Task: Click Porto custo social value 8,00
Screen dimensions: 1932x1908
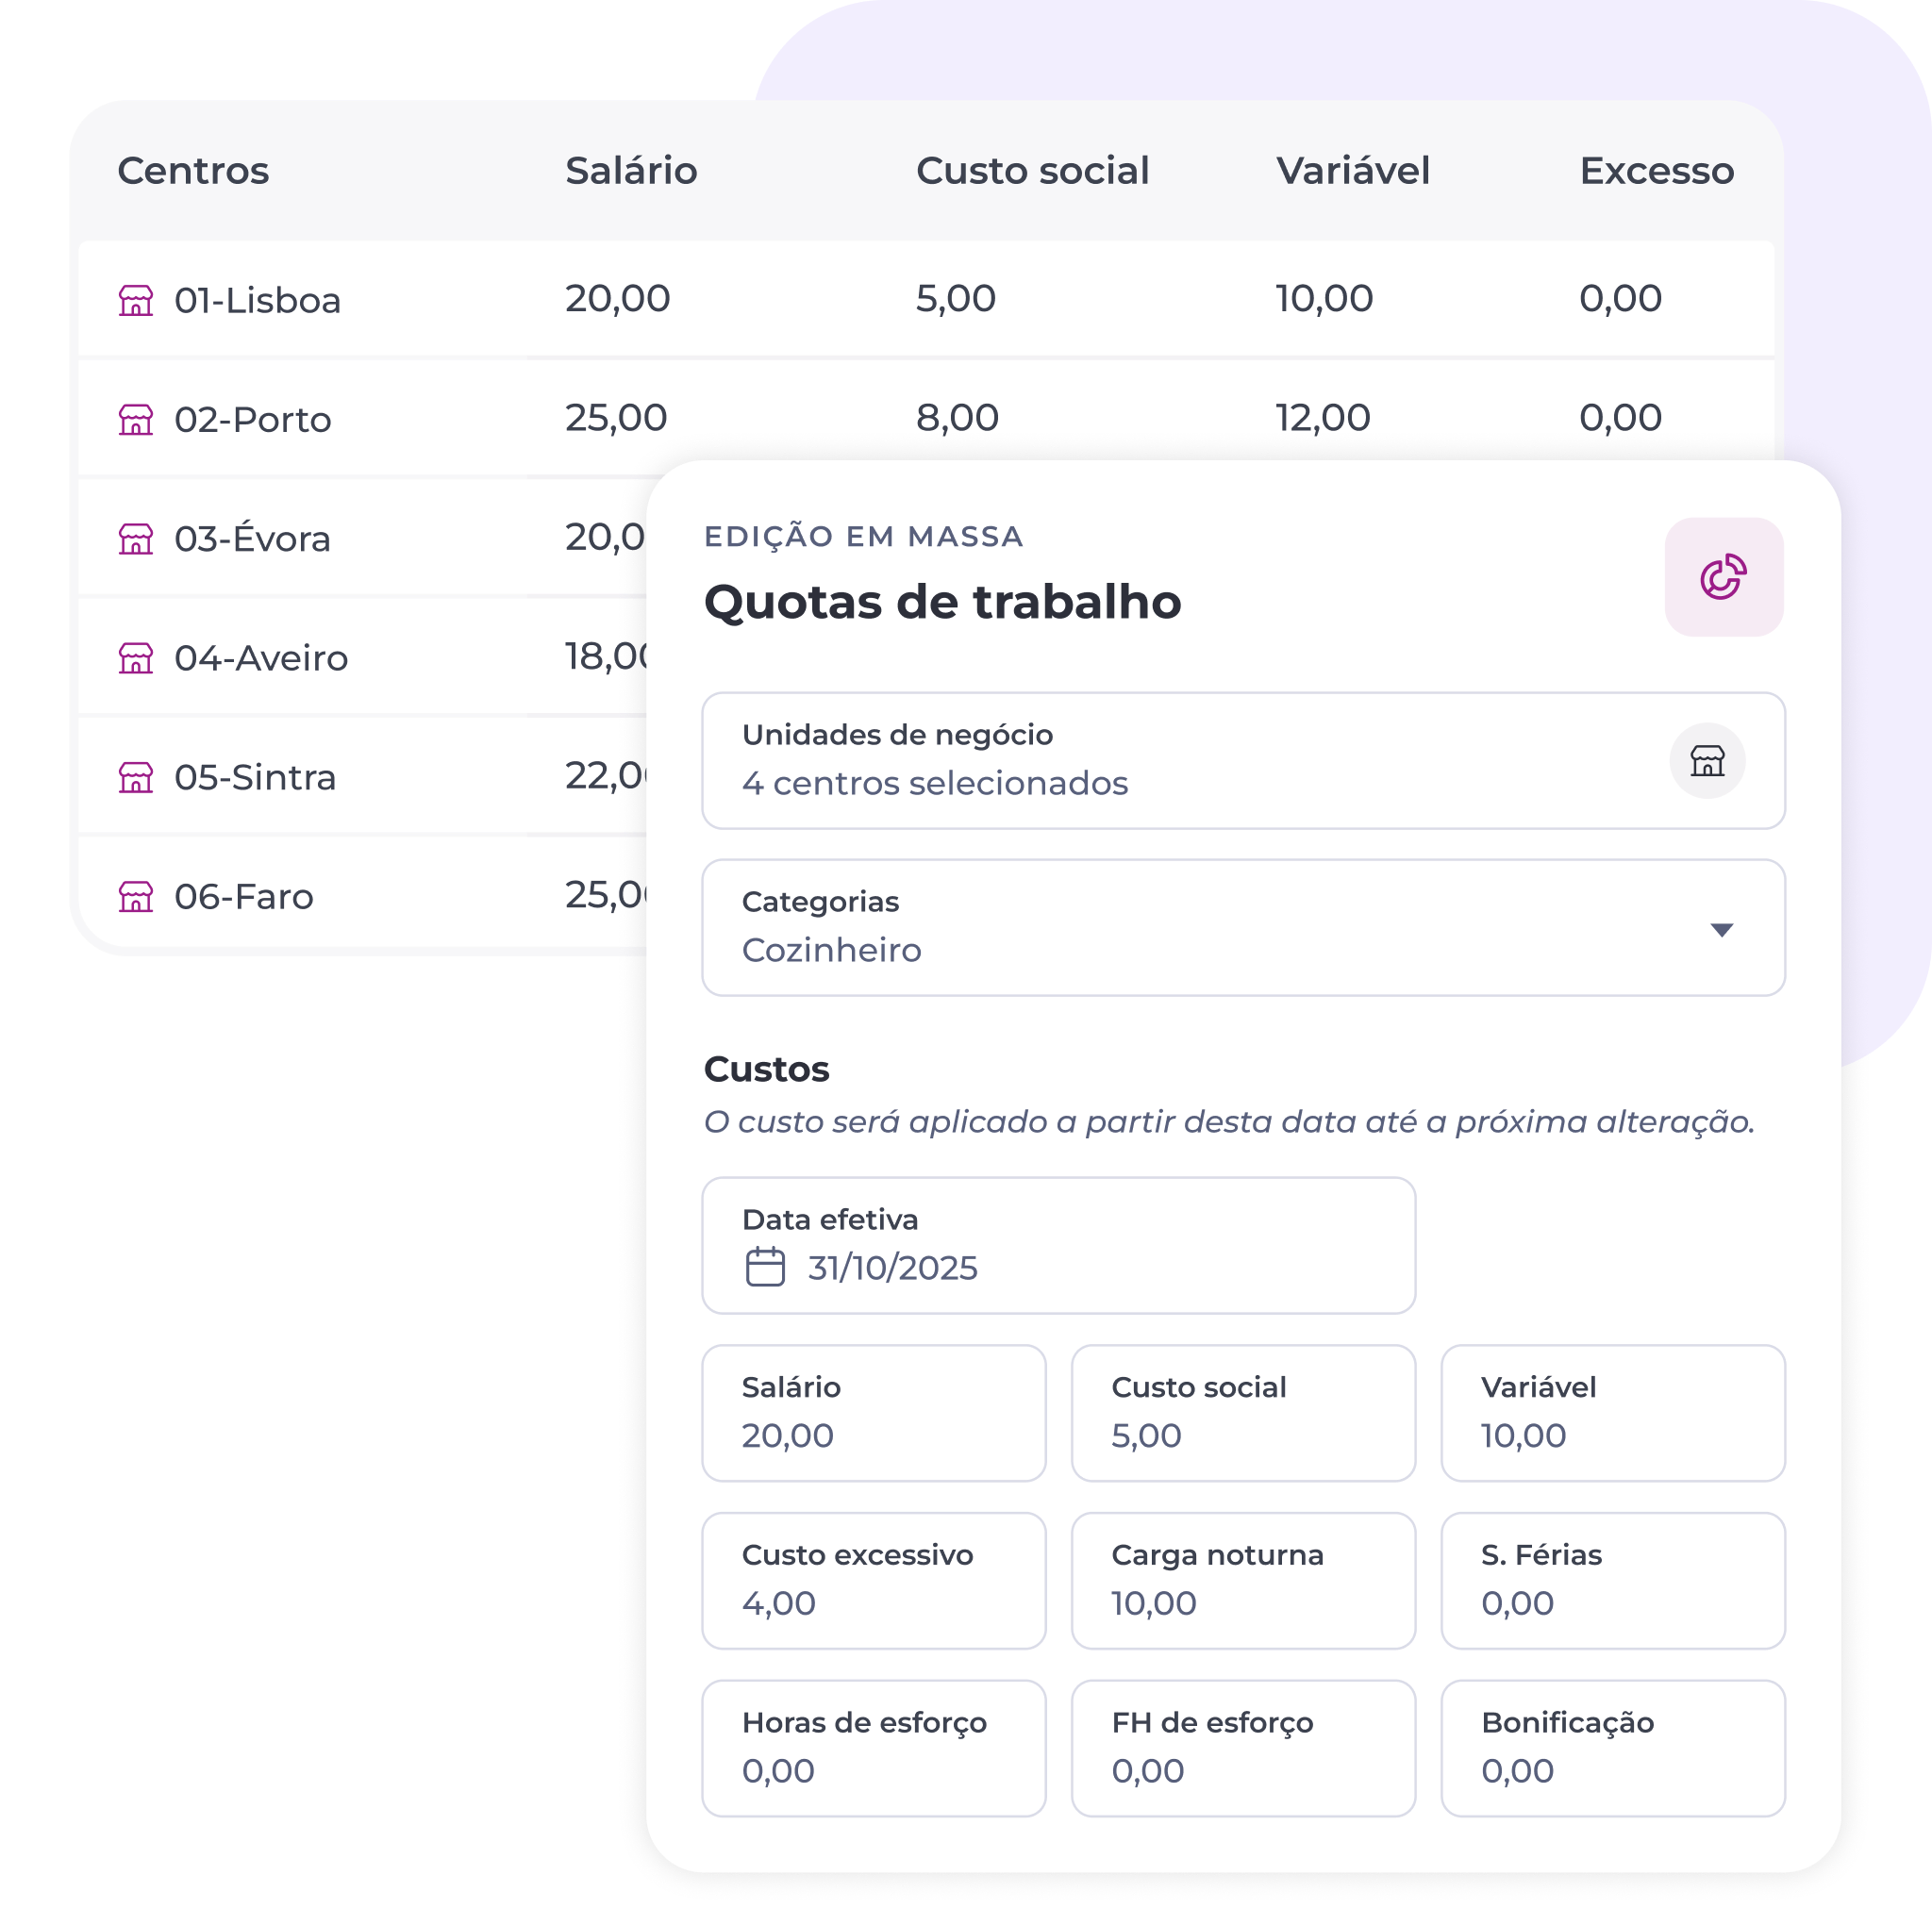Action: pos(957,418)
